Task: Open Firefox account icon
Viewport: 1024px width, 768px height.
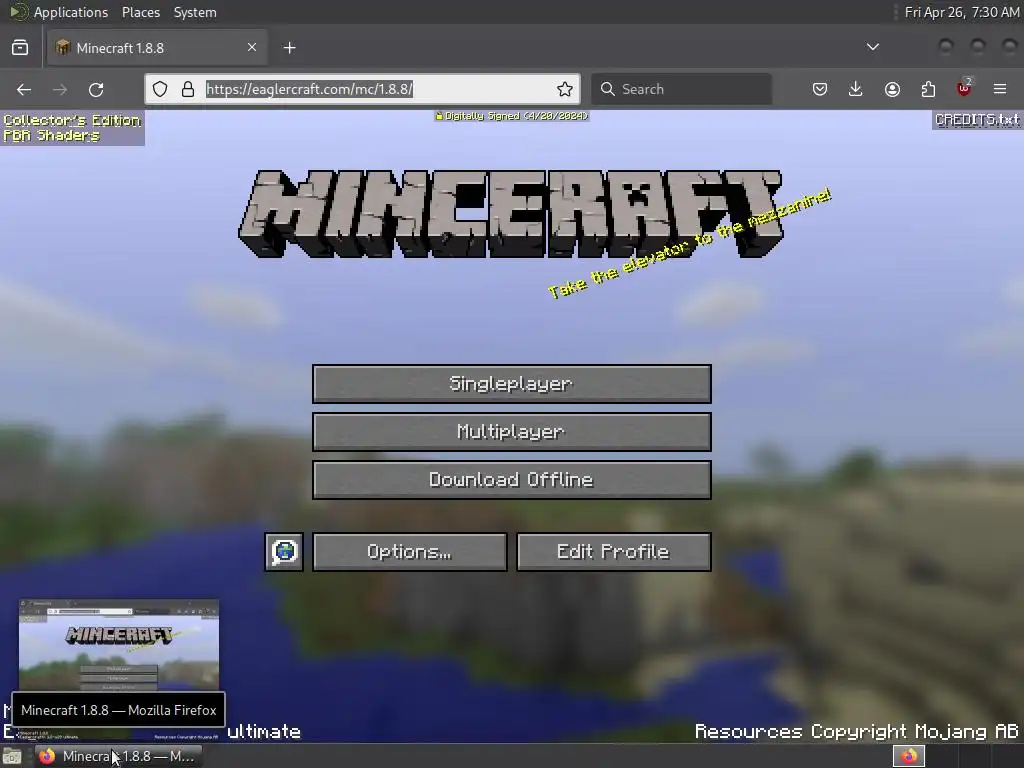Action: tap(892, 89)
